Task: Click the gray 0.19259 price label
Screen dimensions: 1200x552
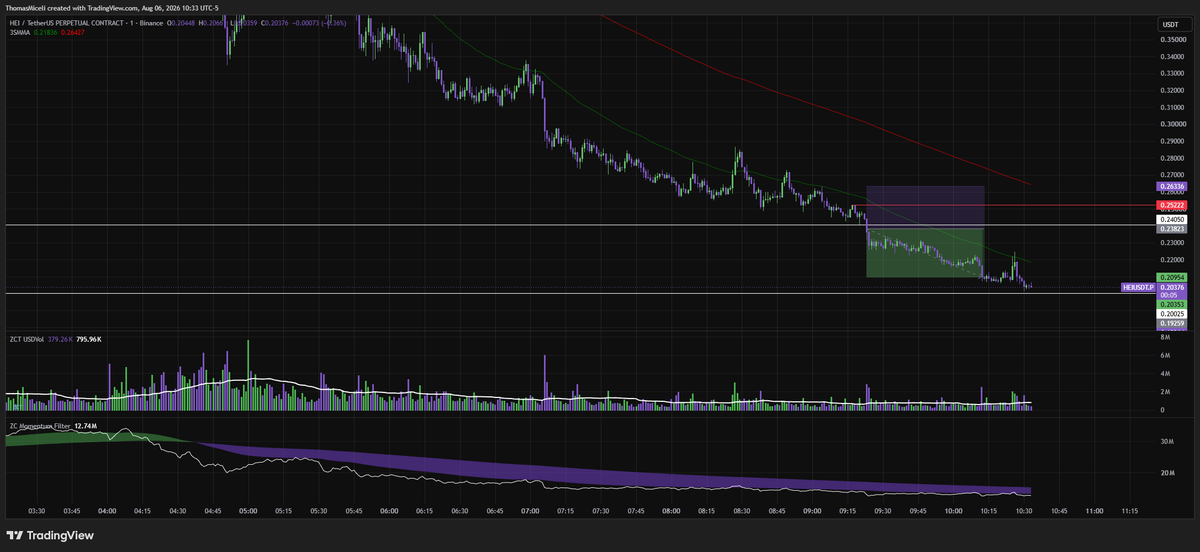Action: pyautogui.click(x=1171, y=324)
